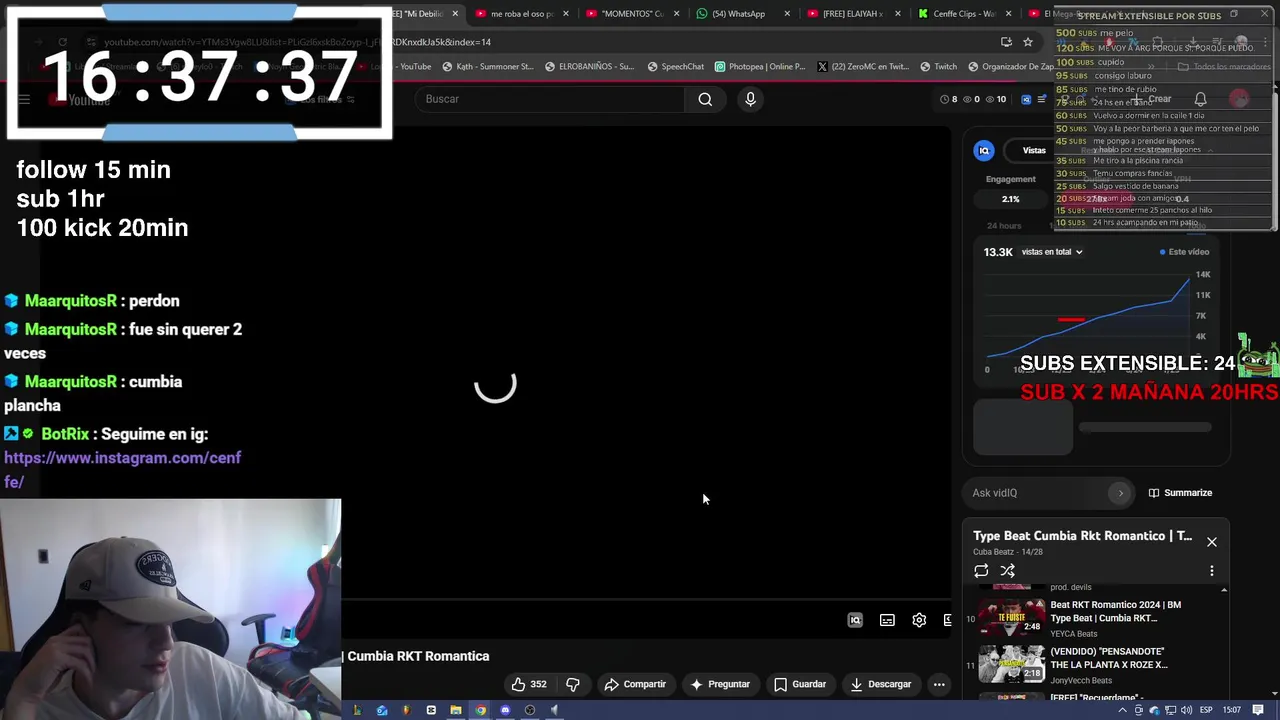Dislike the Cumbia RKT Romantica video
This screenshot has width=1280, height=720.
point(573,684)
